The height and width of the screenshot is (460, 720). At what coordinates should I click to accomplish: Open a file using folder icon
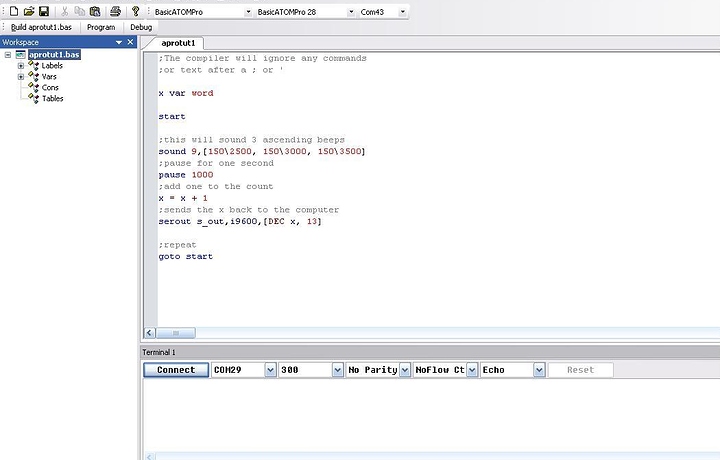coord(29,11)
